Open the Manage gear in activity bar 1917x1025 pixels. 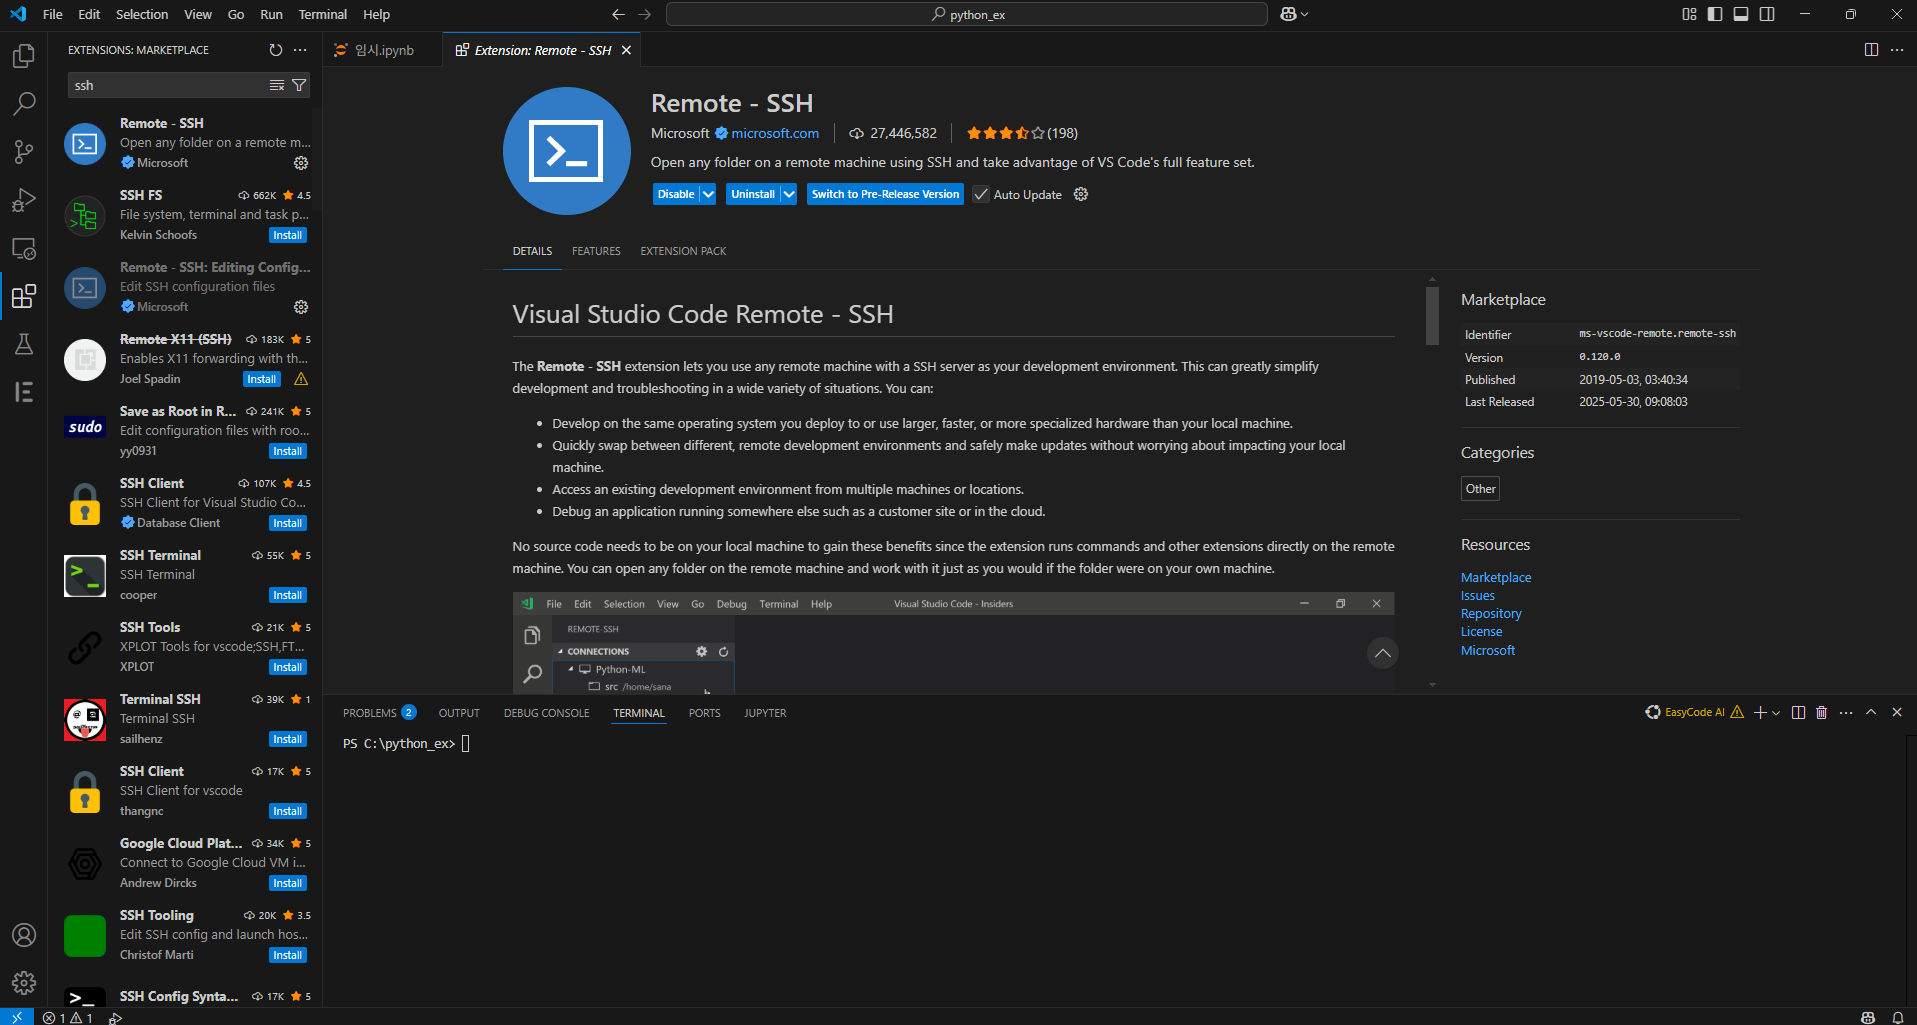(x=24, y=983)
